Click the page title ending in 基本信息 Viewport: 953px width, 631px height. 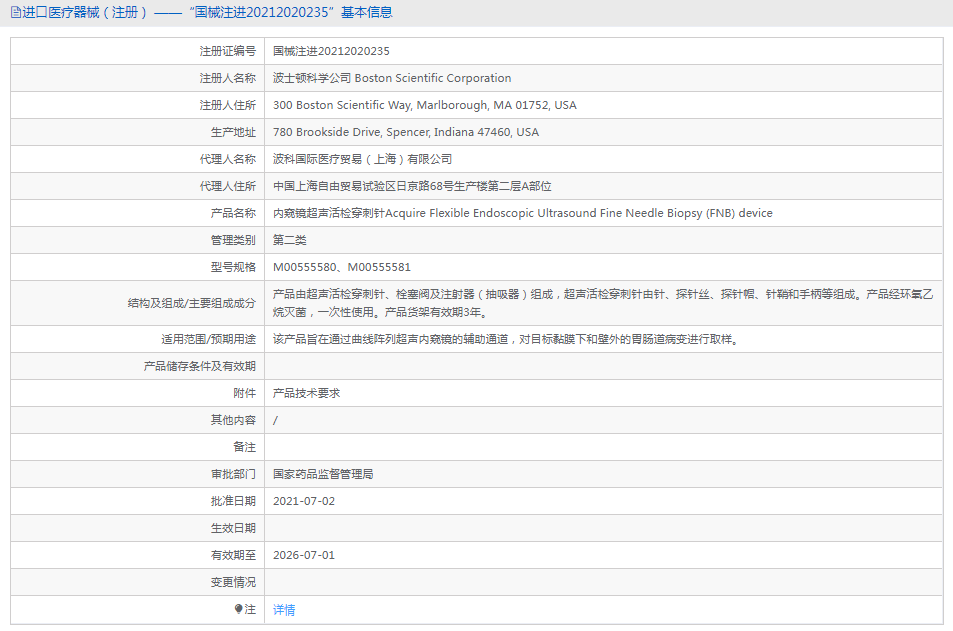207,13
